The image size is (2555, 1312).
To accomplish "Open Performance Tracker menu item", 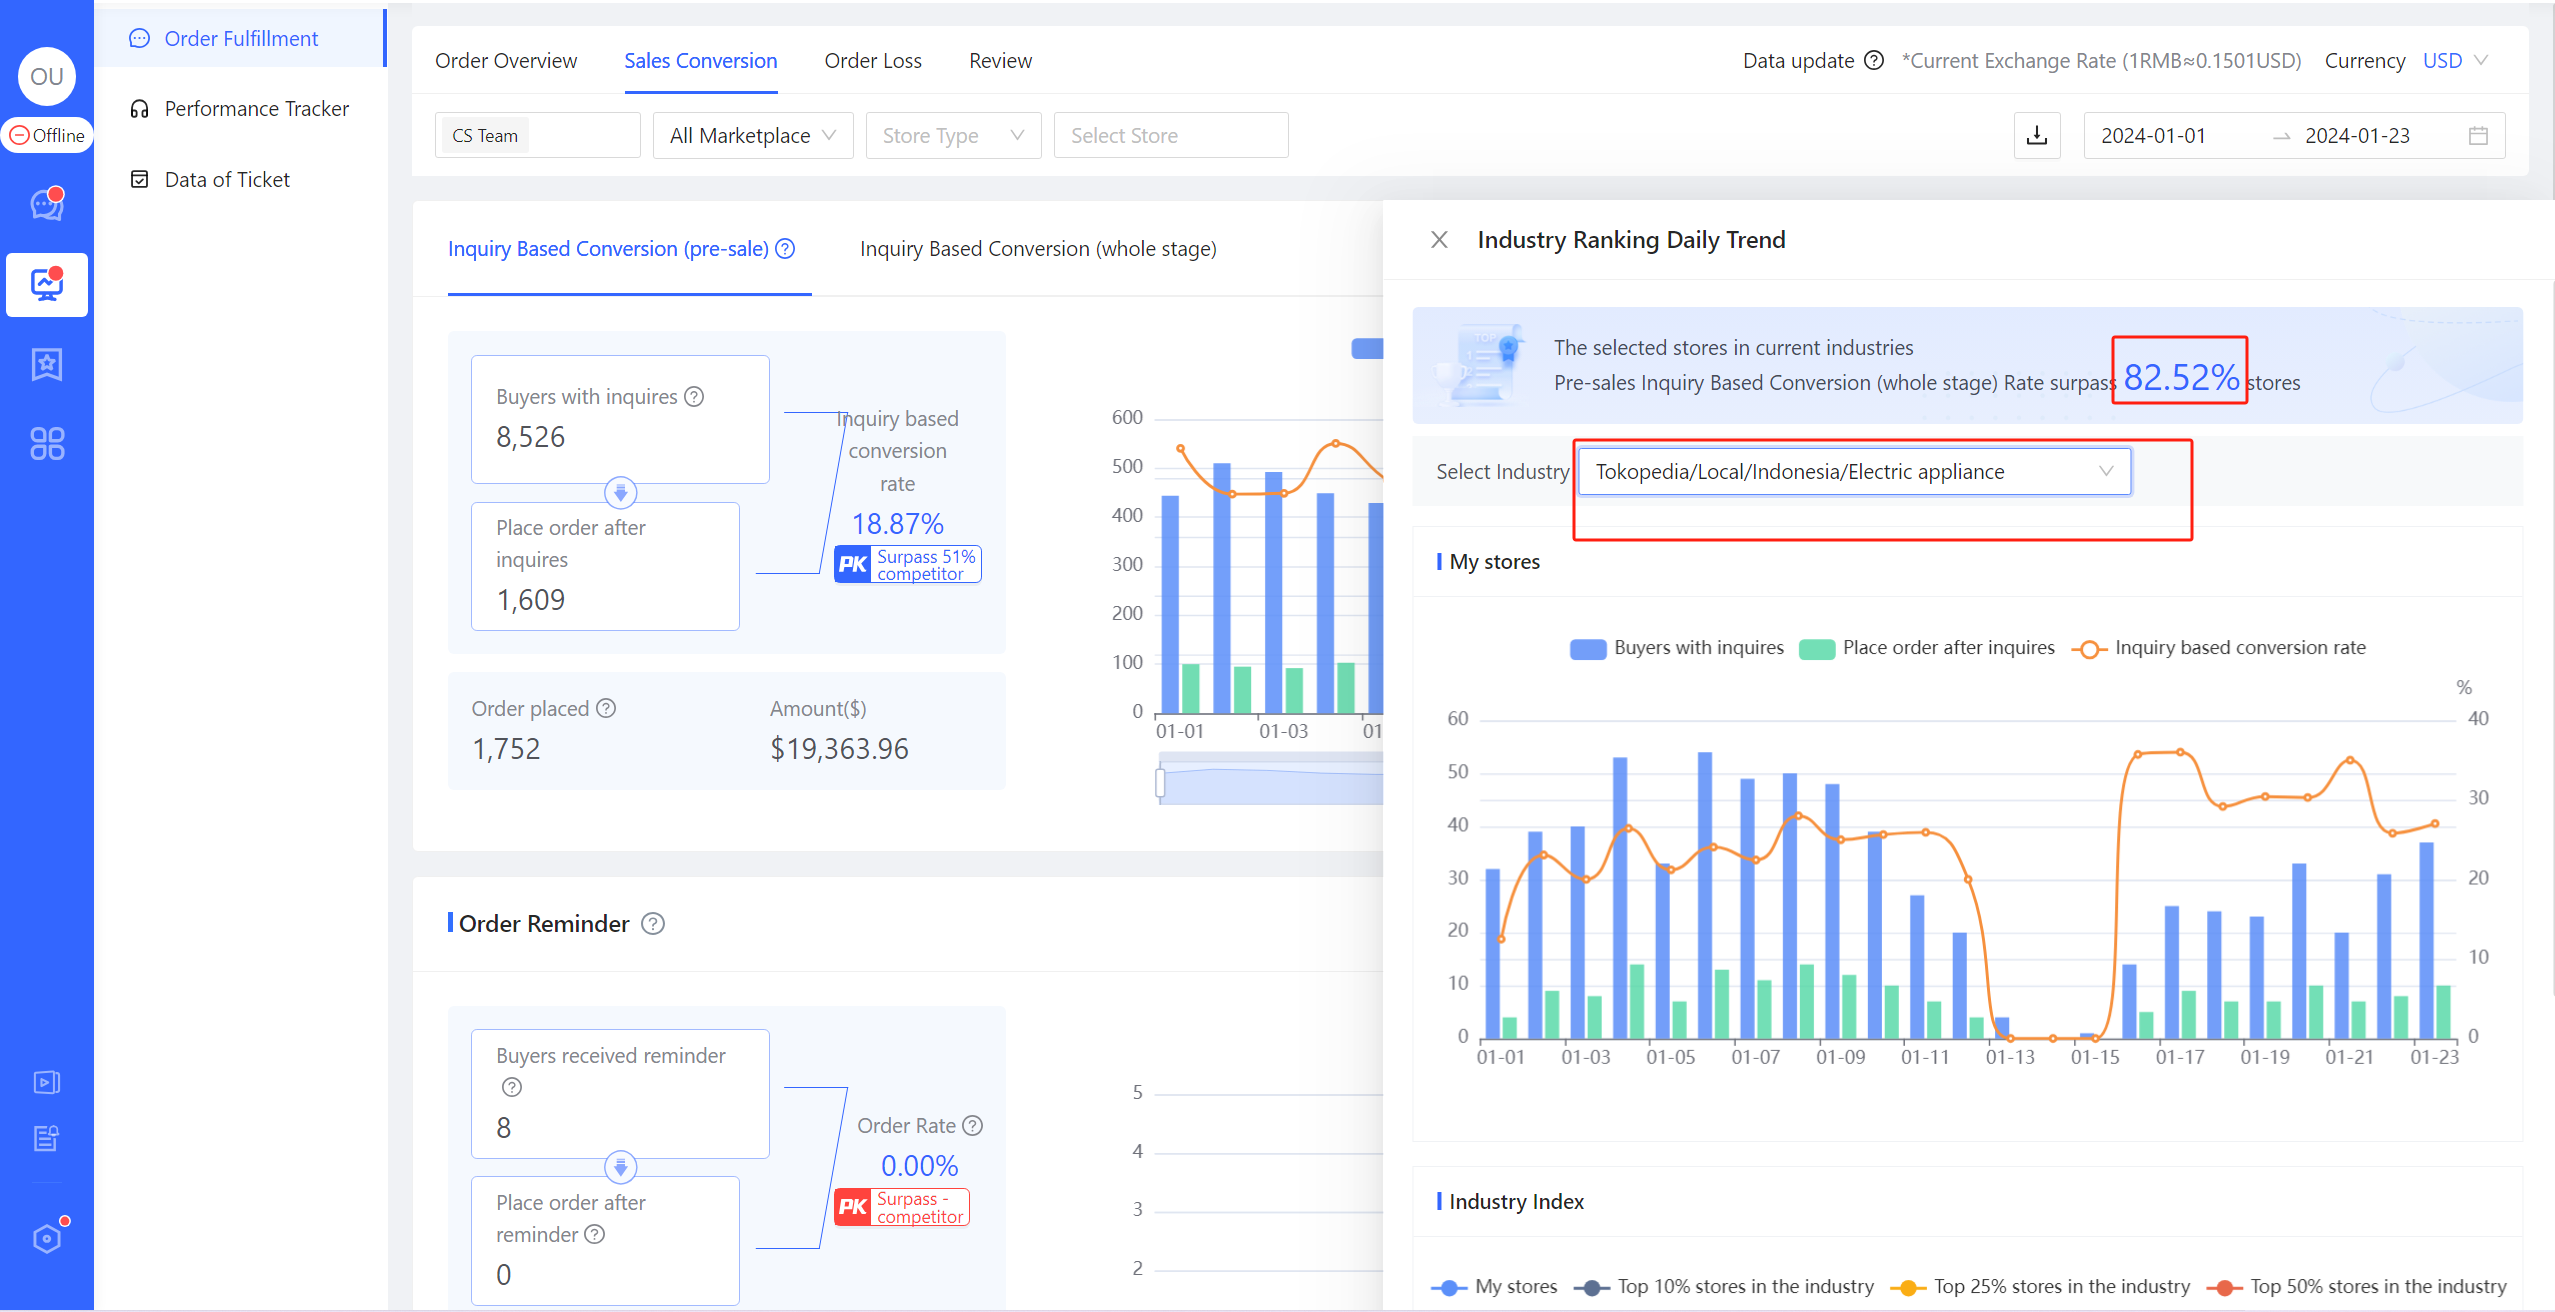I will (240, 108).
